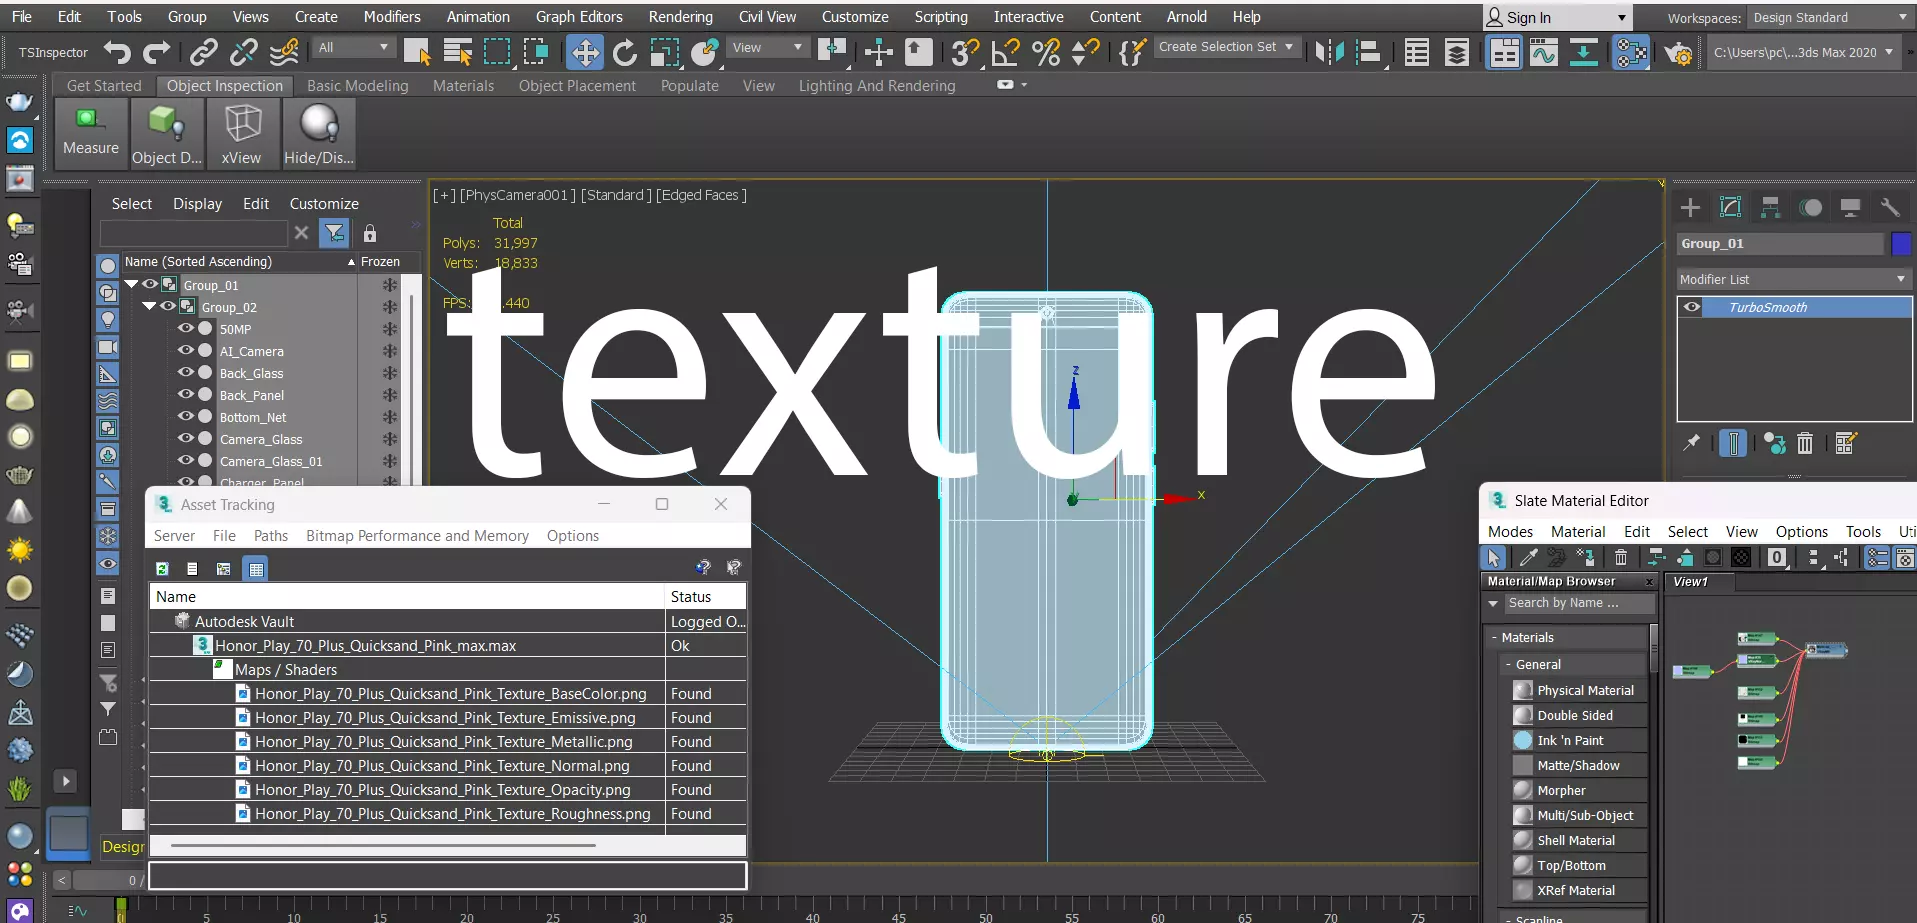
Task: Click the blue object color swatch
Action: click(1901, 243)
